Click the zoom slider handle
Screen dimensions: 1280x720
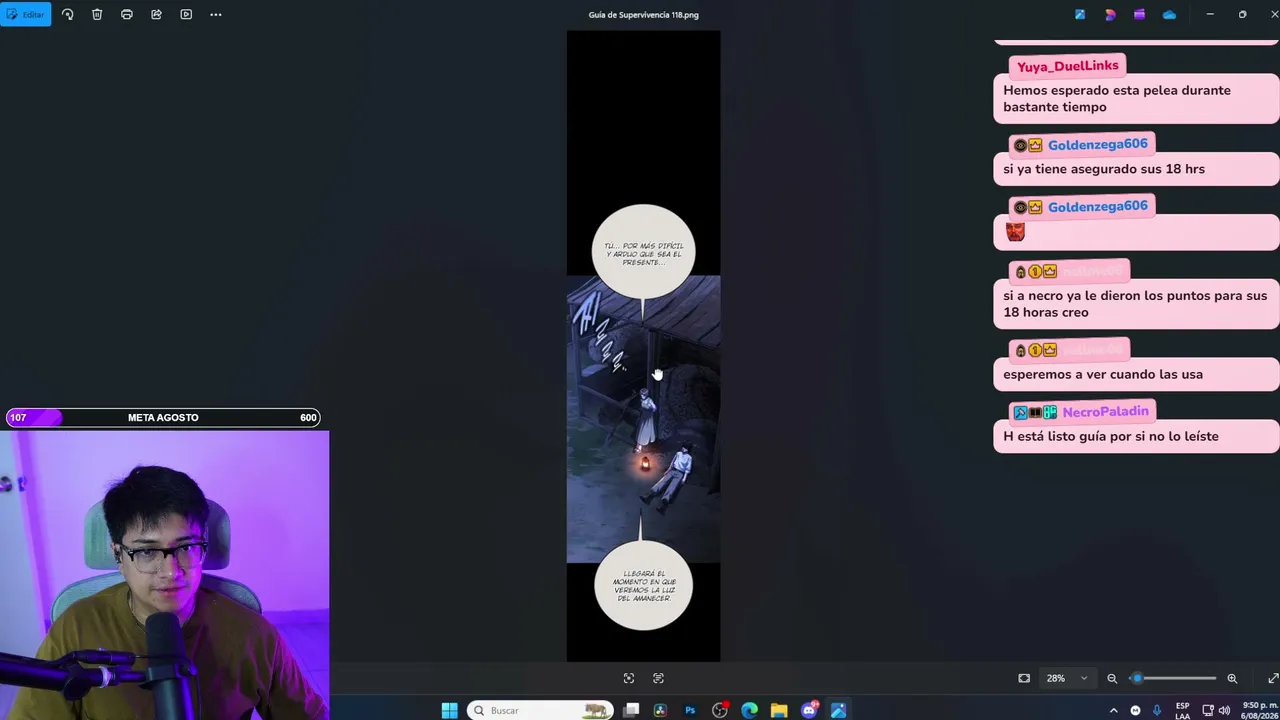(x=1136, y=678)
